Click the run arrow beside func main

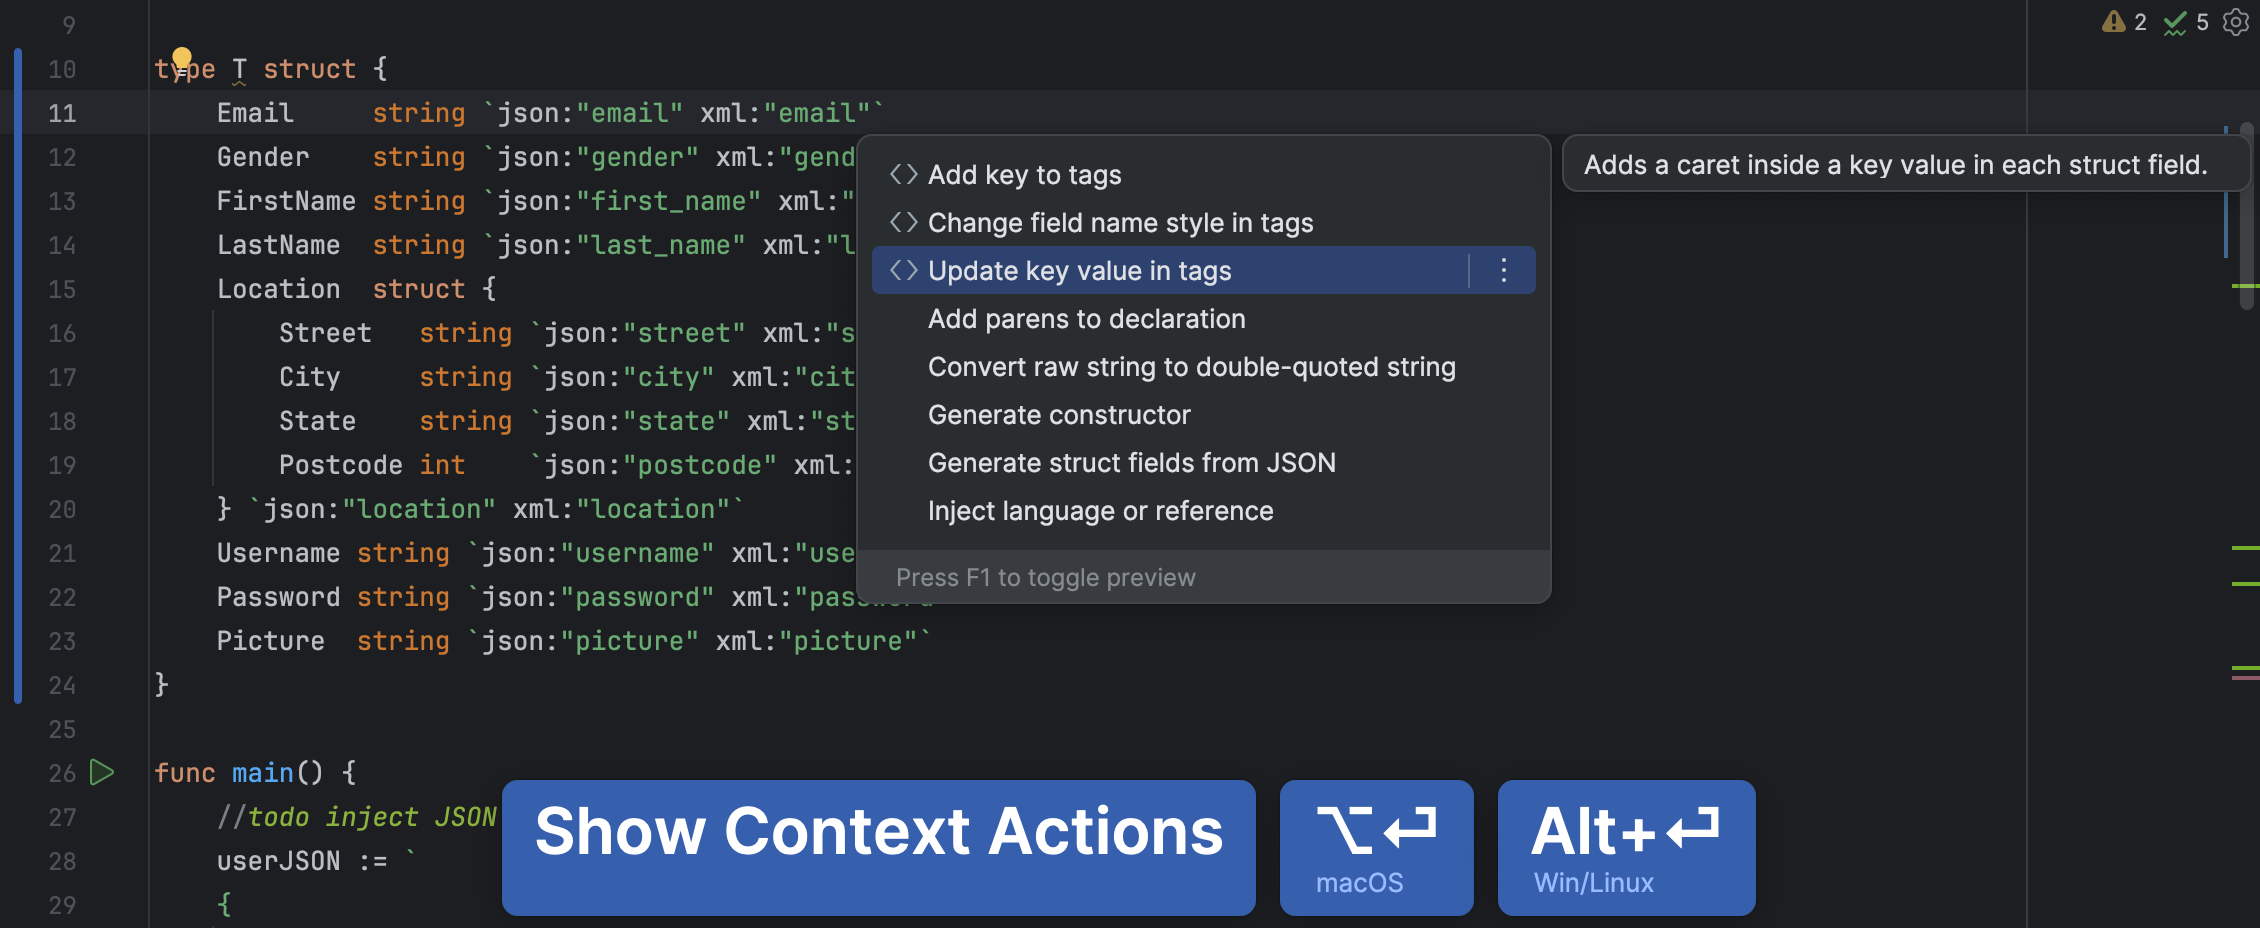(x=100, y=772)
